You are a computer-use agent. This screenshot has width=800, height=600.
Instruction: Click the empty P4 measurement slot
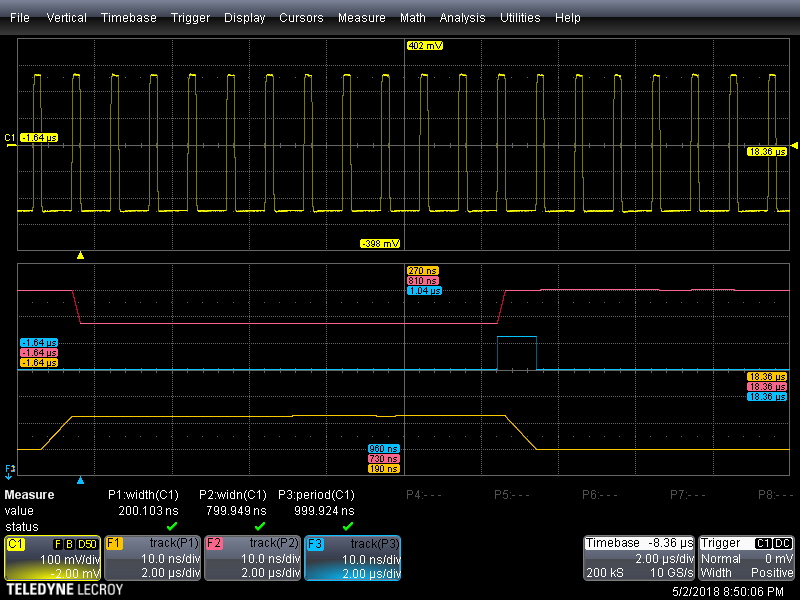click(425, 495)
